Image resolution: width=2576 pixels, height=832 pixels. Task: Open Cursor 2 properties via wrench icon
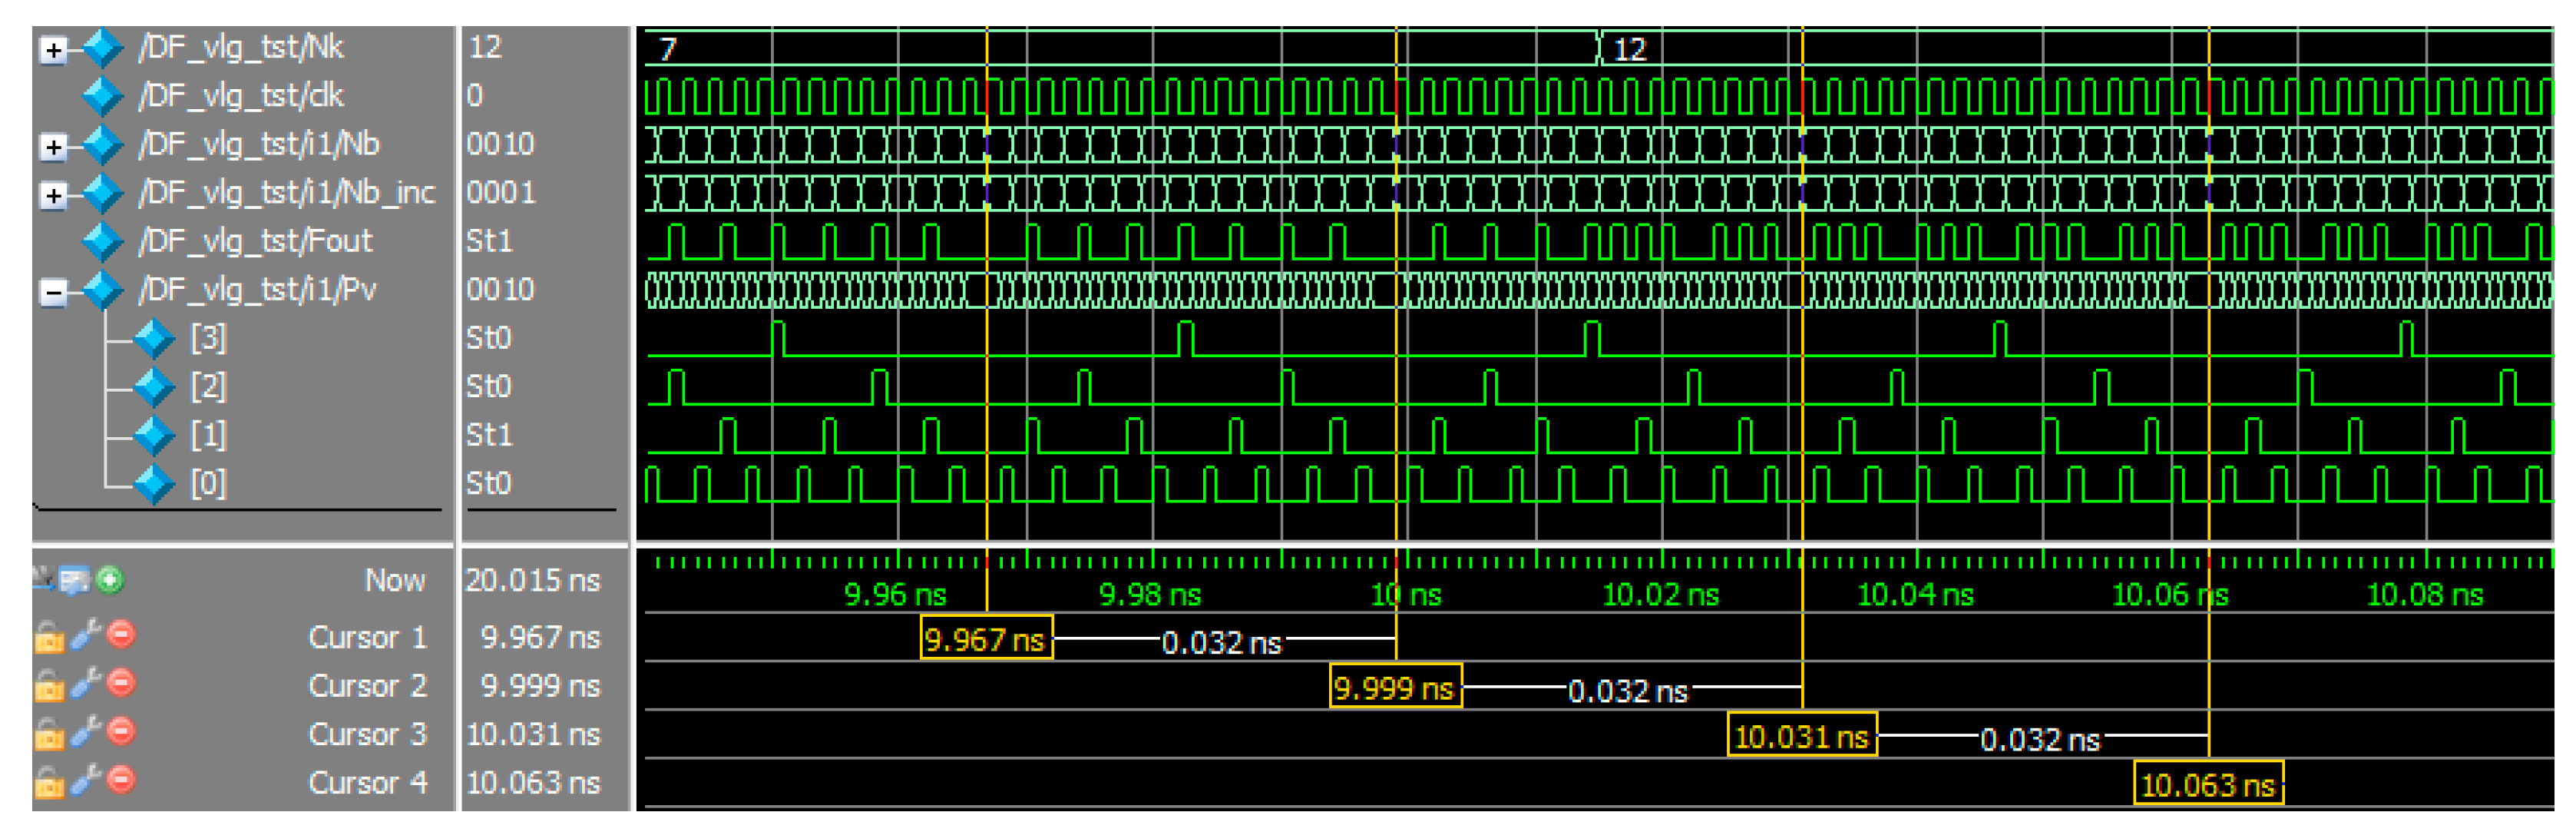pos(87,684)
